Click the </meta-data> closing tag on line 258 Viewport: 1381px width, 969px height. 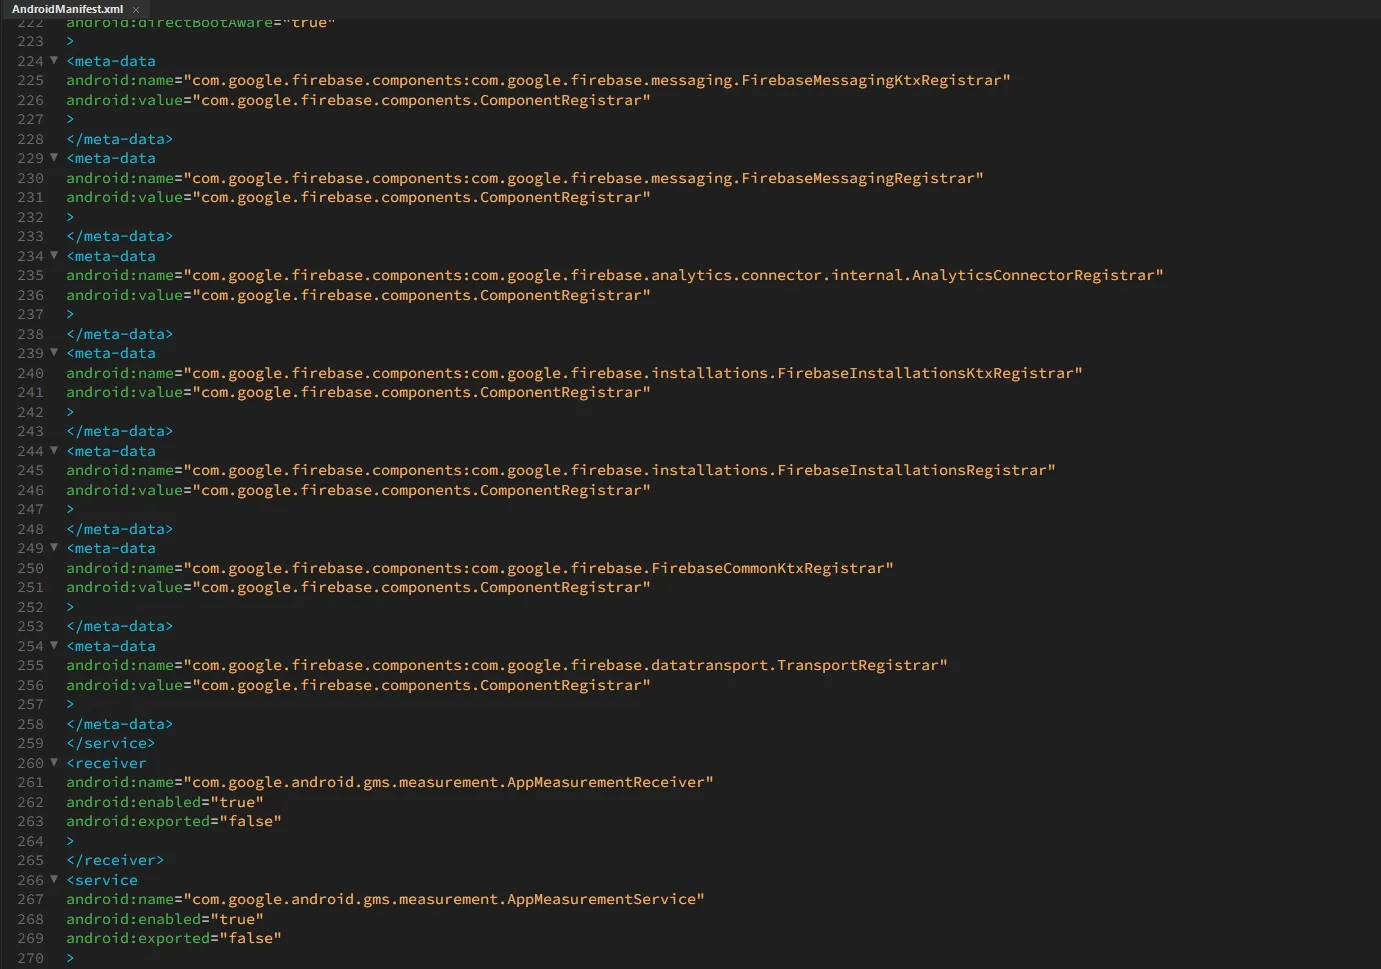pyautogui.click(x=120, y=724)
